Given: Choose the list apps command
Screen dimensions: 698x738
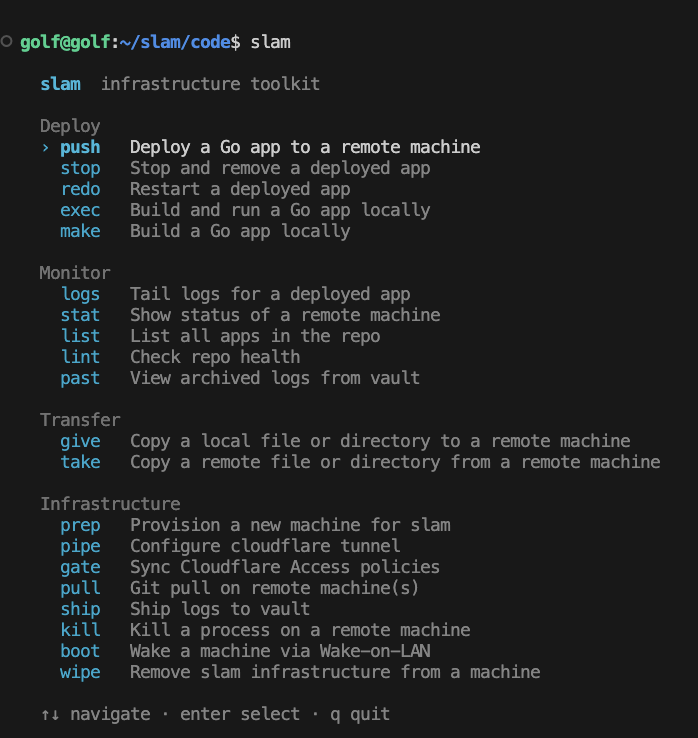Looking at the screenshot, I should 80,336.
